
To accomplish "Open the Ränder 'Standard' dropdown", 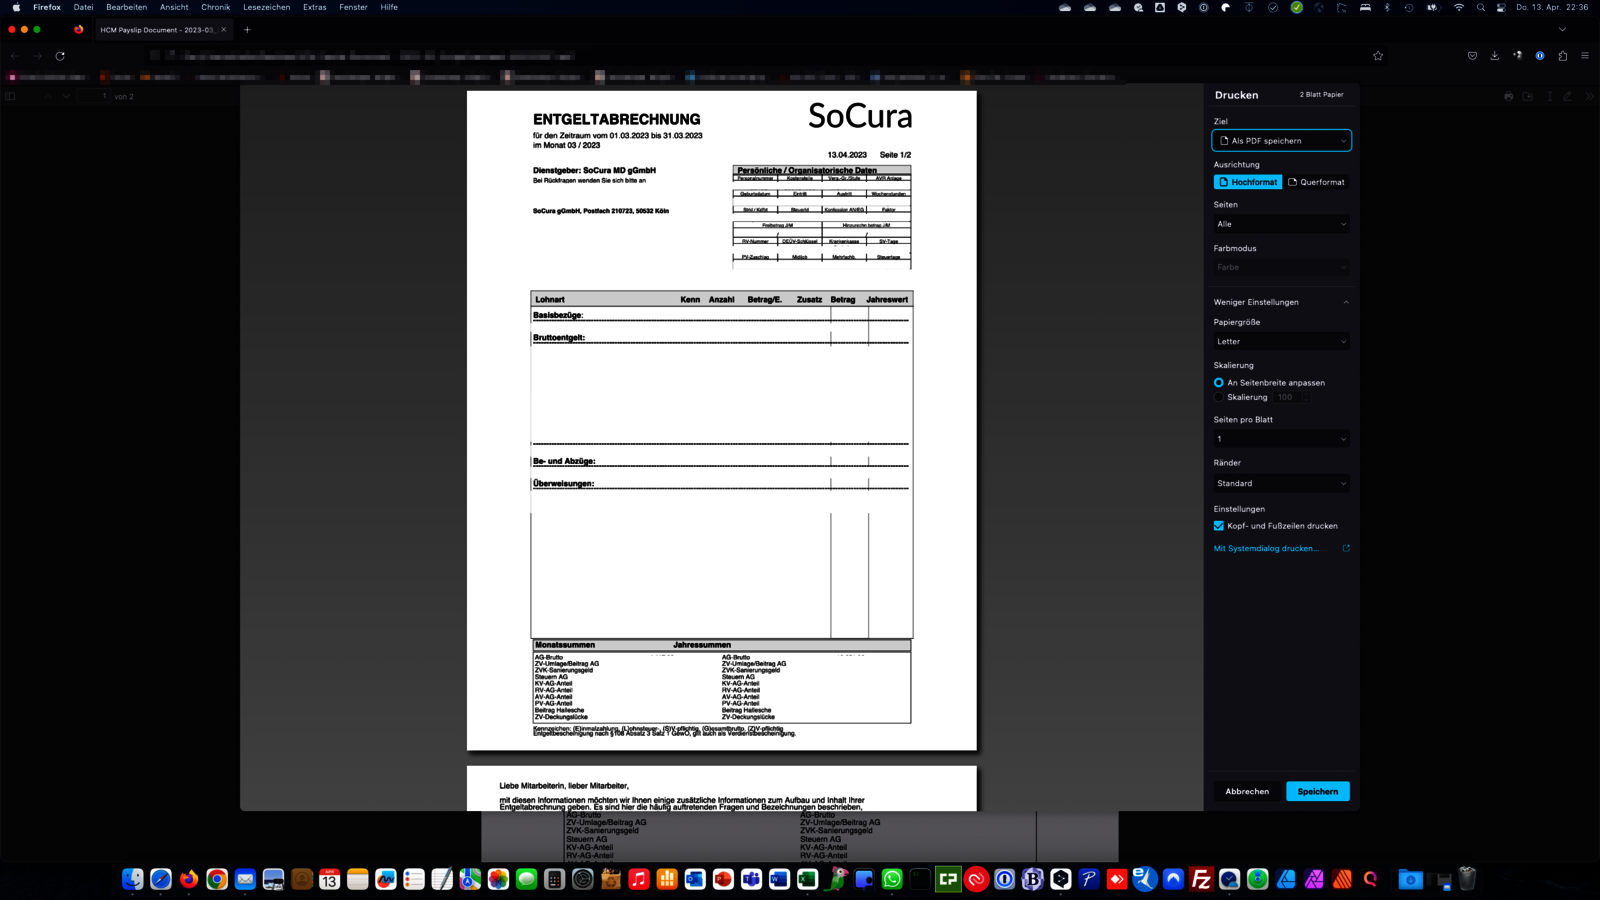I will point(1281,484).
